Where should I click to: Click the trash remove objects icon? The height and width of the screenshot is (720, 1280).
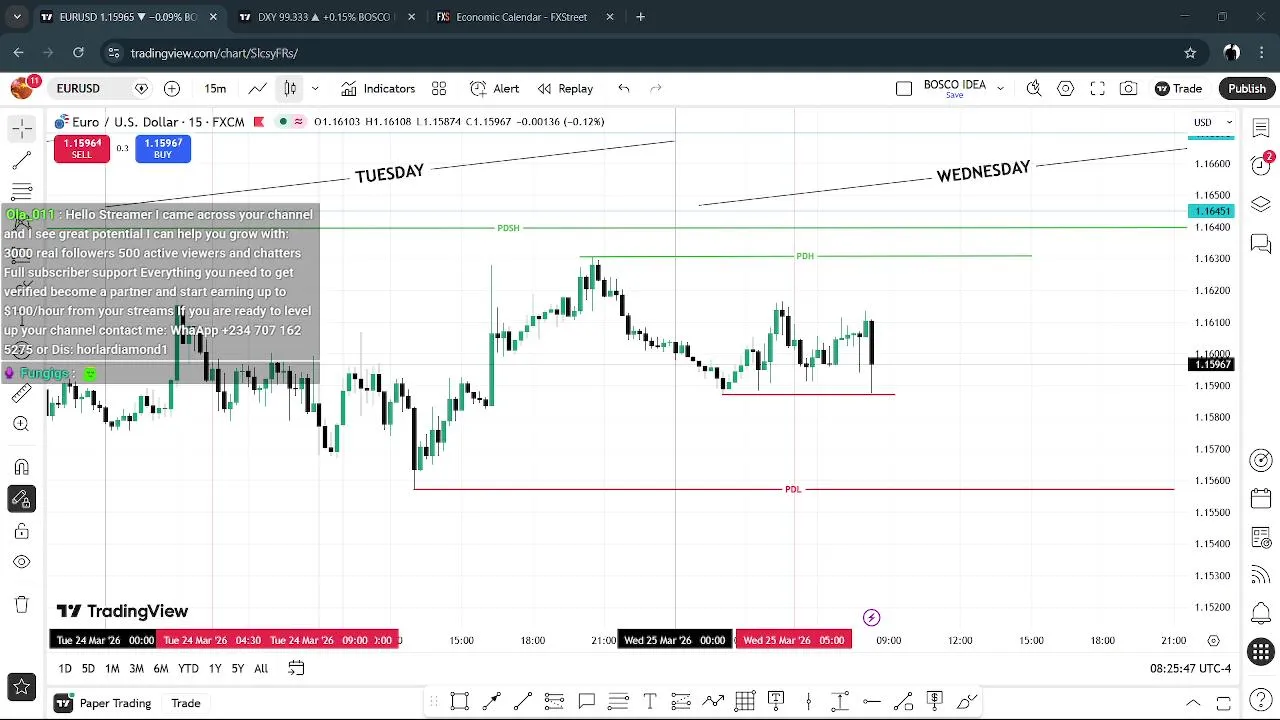(21, 604)
